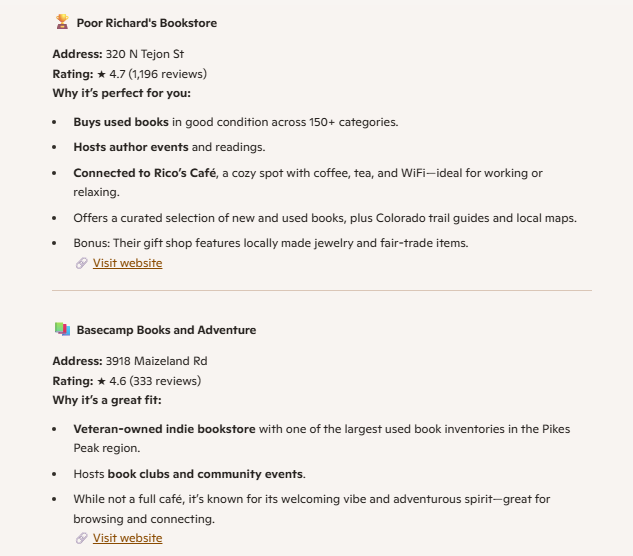
Task: Open Poor Richard's Bookstore Visit website link
Action: [127, 263]
